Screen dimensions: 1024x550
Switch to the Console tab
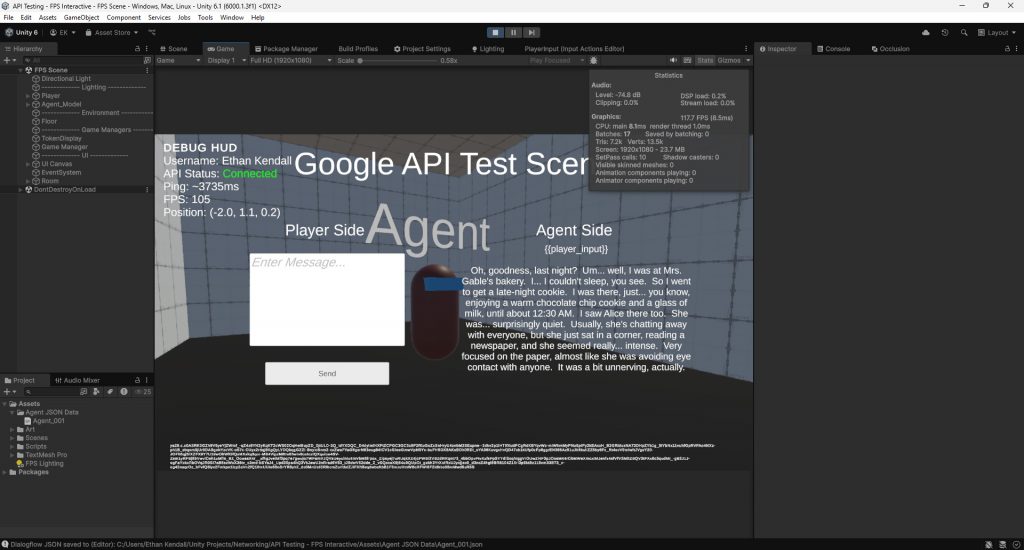836,48
